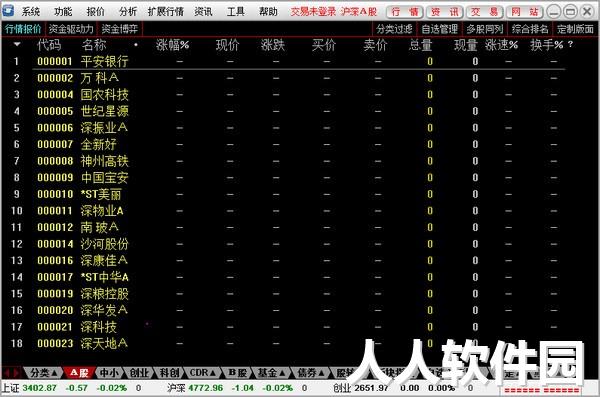Expand the 基金▲ bottom tab menu
The width and height of the screenshot is (600, 397).
pos(272,372)
